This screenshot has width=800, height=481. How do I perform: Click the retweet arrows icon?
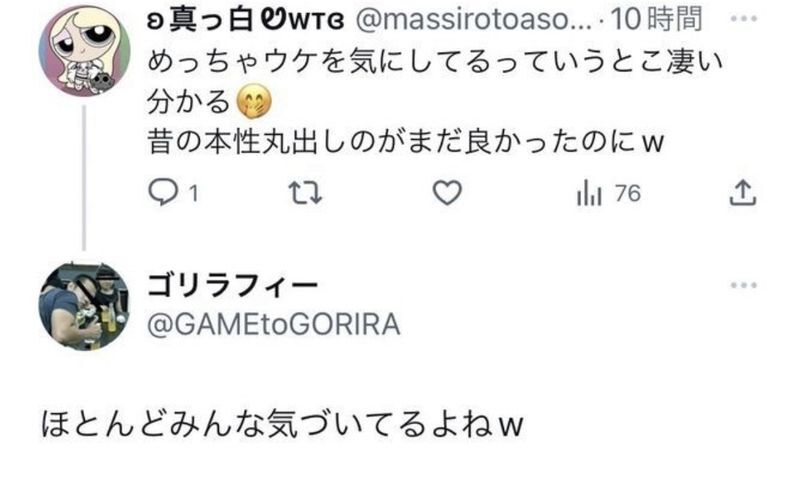305,193
